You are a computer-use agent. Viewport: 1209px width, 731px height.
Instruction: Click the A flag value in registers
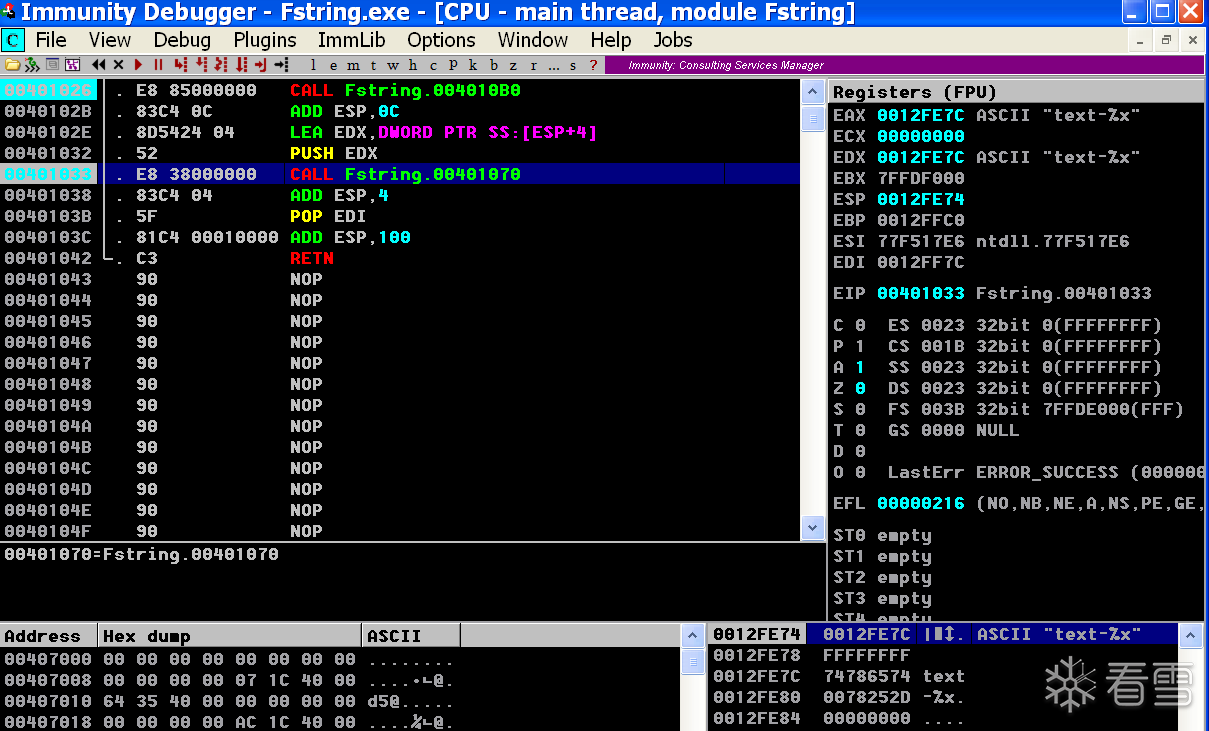(x=860, y=367)
